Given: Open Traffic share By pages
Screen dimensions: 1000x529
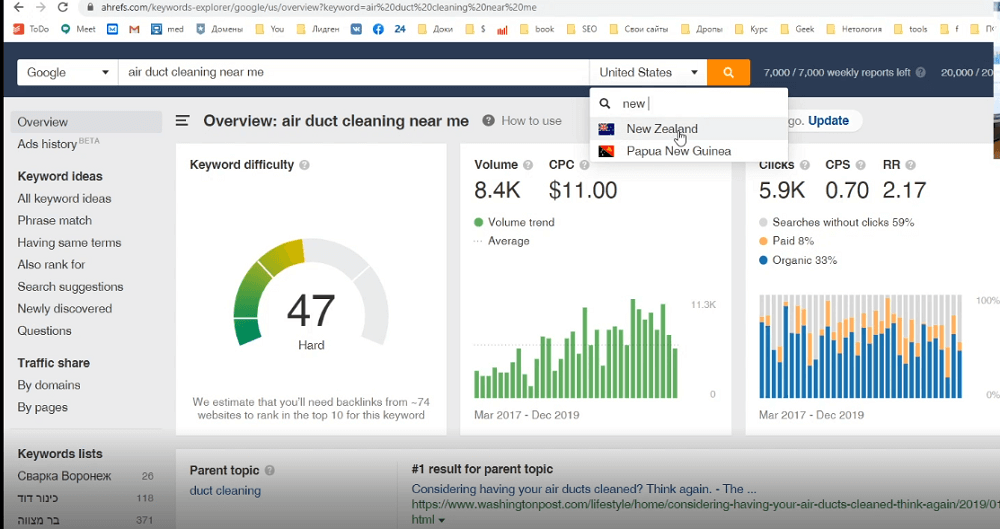Looking at the screenshot, I should 43,407.
